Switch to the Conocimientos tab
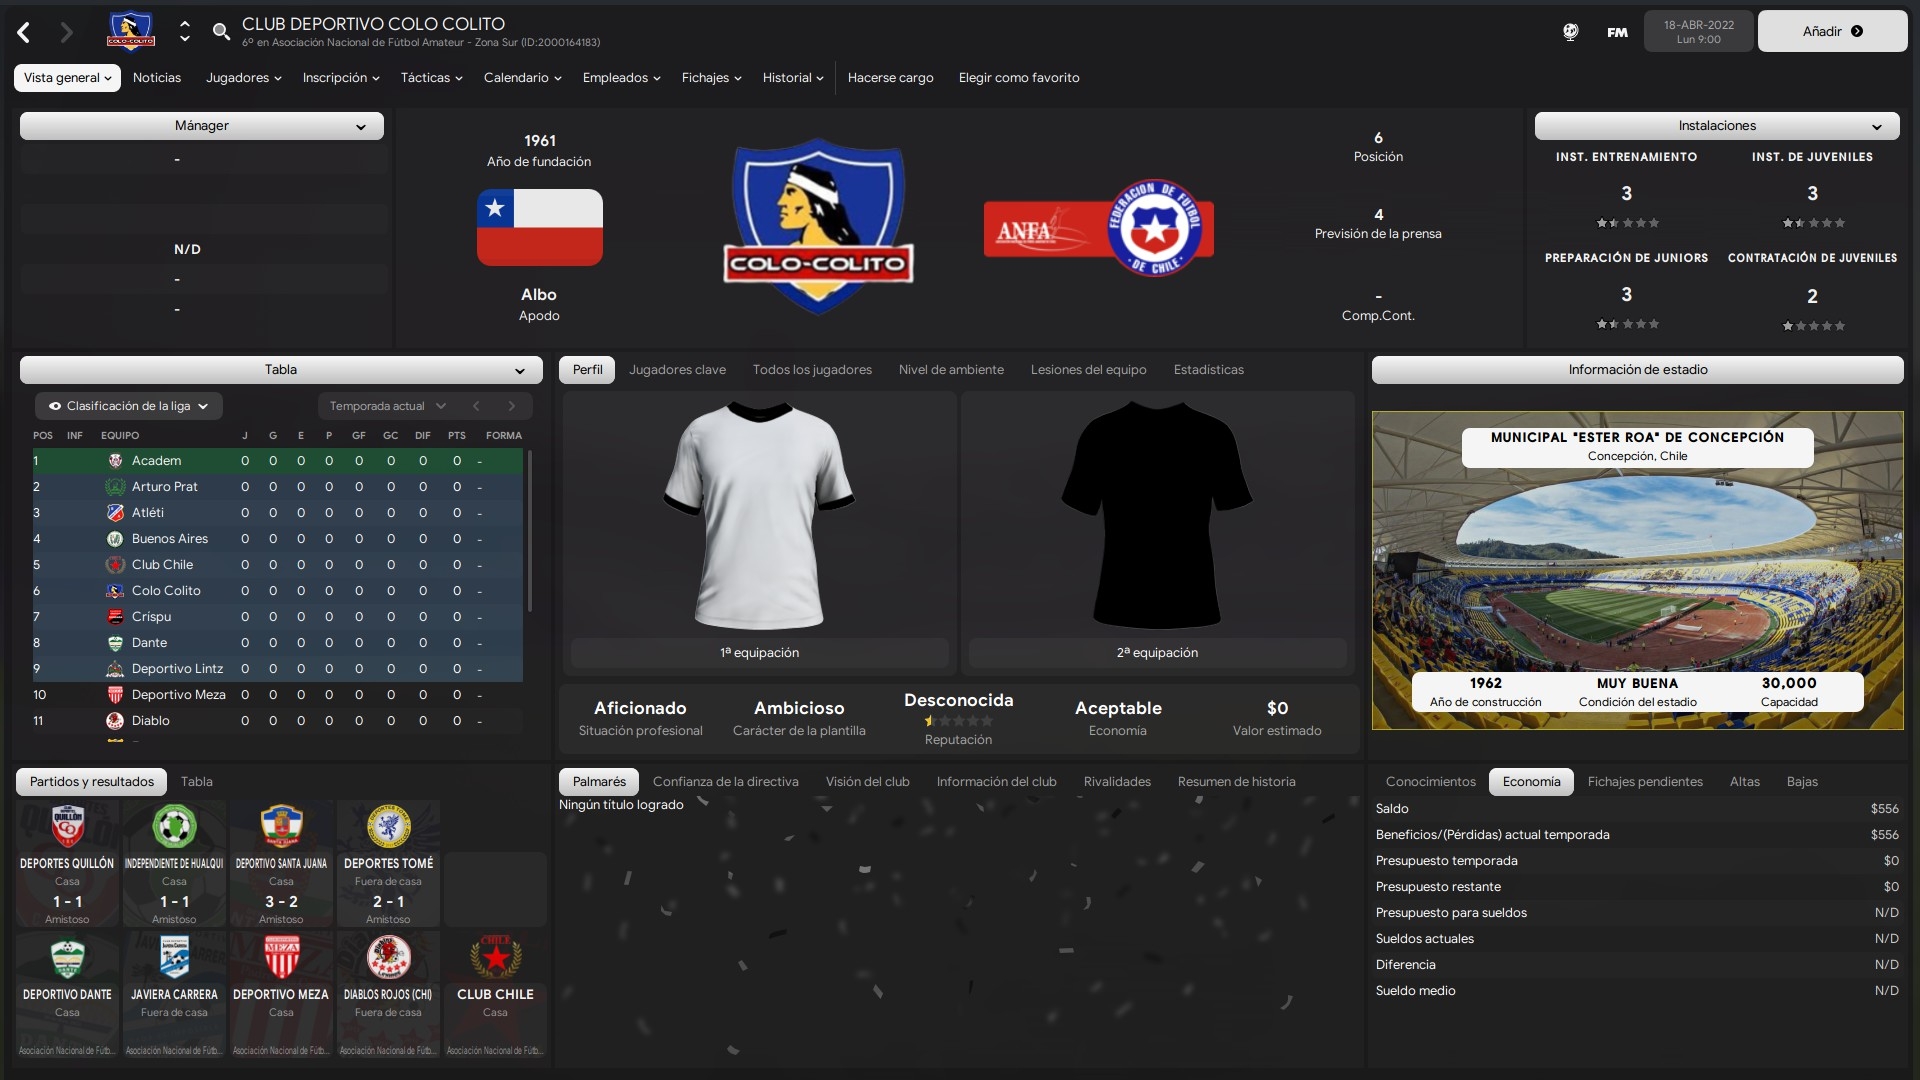Image resolution: width=1920 pixels, height=1080 pixels. coord(1430,782)
